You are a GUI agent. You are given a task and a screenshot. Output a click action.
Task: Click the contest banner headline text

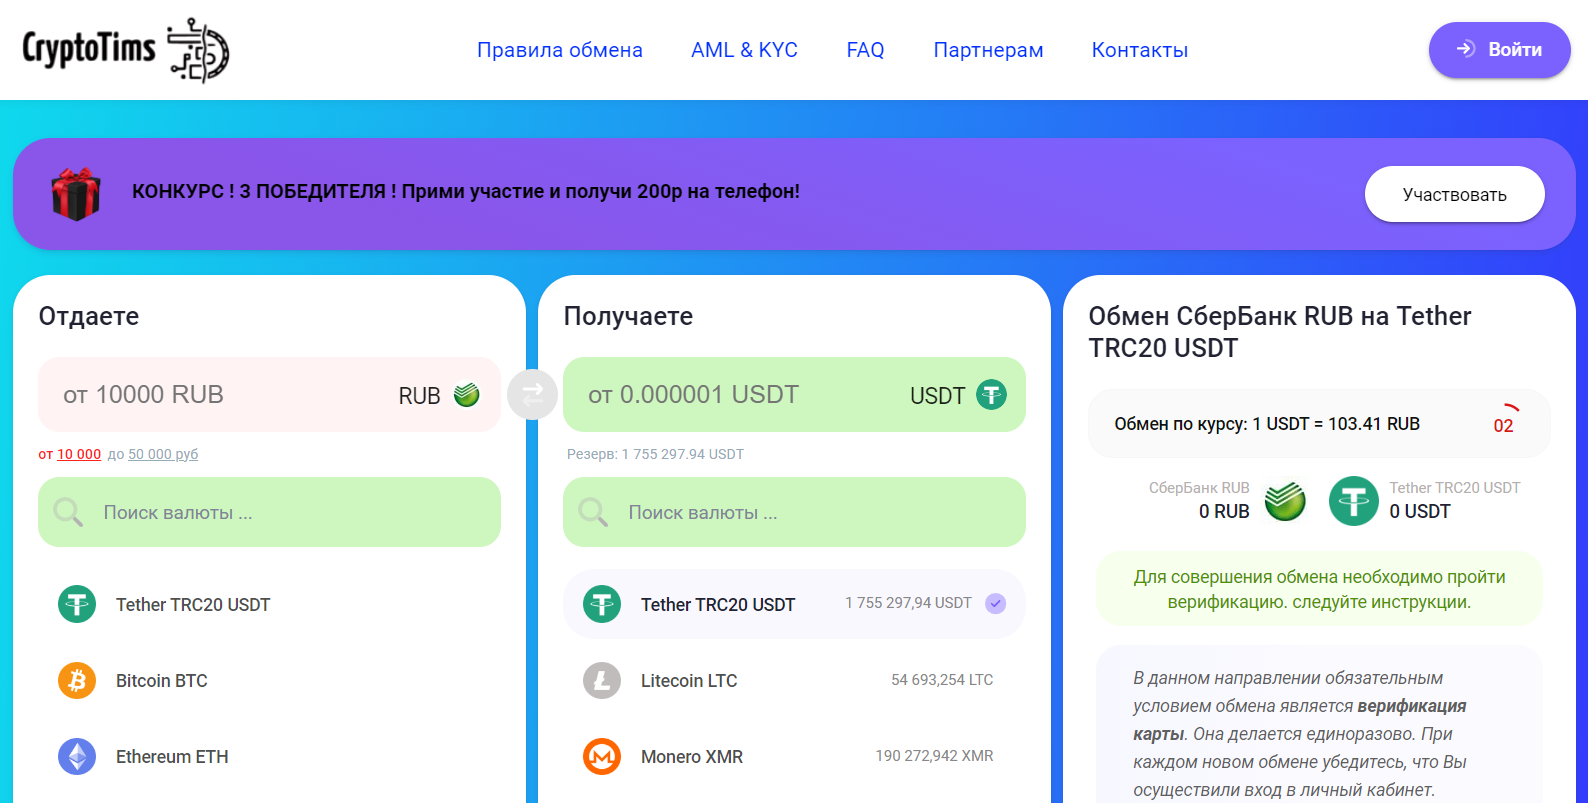pos(466,191)
